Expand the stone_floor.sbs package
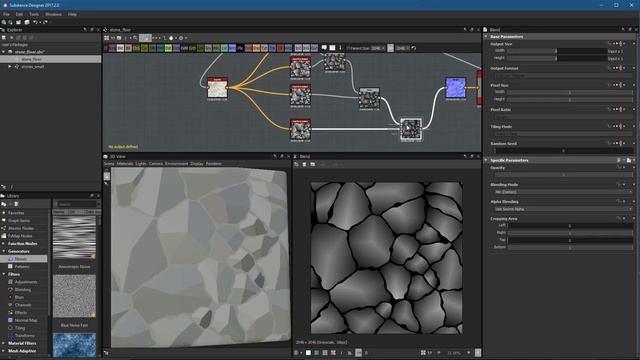The image size is (640, 360). tap(4, 52)
